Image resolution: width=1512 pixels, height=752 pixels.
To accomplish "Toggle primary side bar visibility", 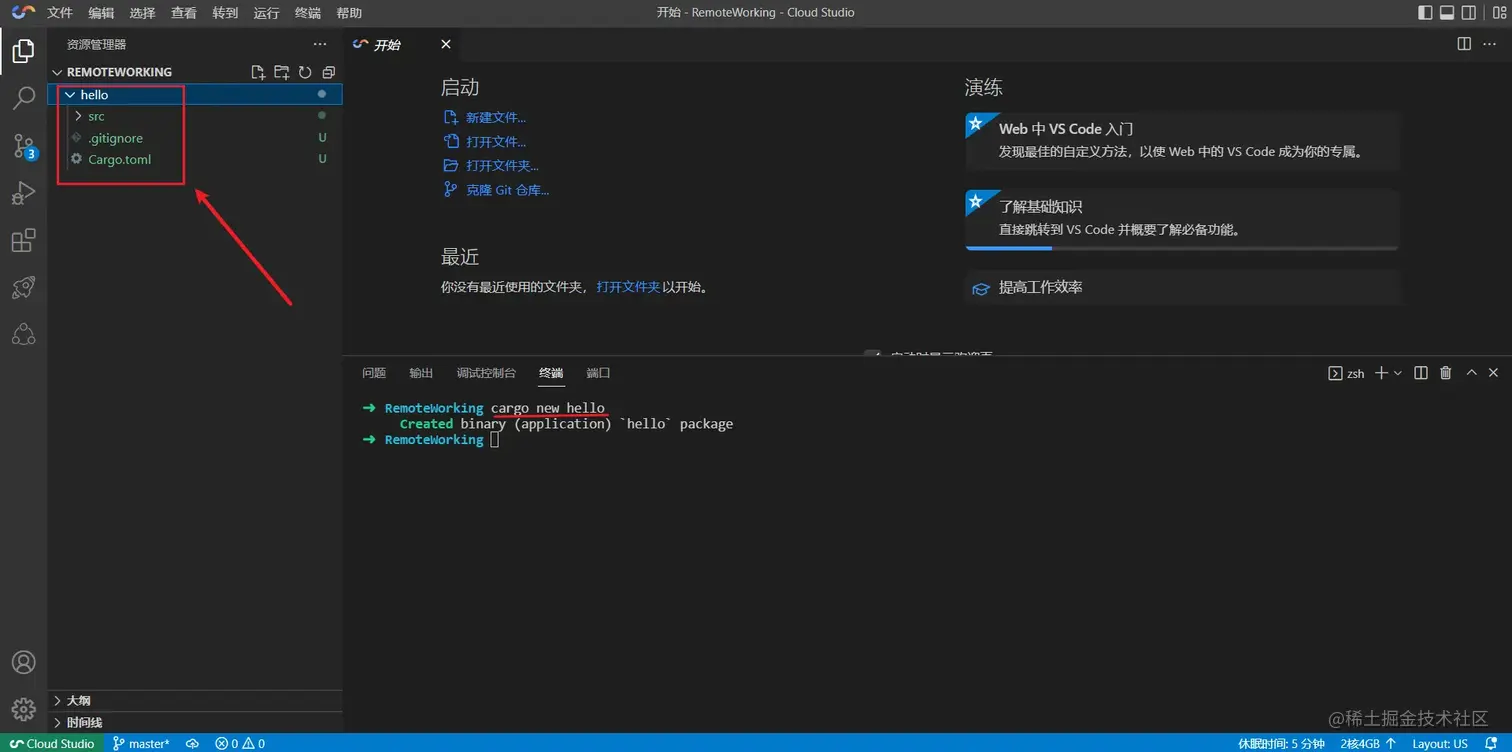I will pyautogui.click(x=1425, y=13).
